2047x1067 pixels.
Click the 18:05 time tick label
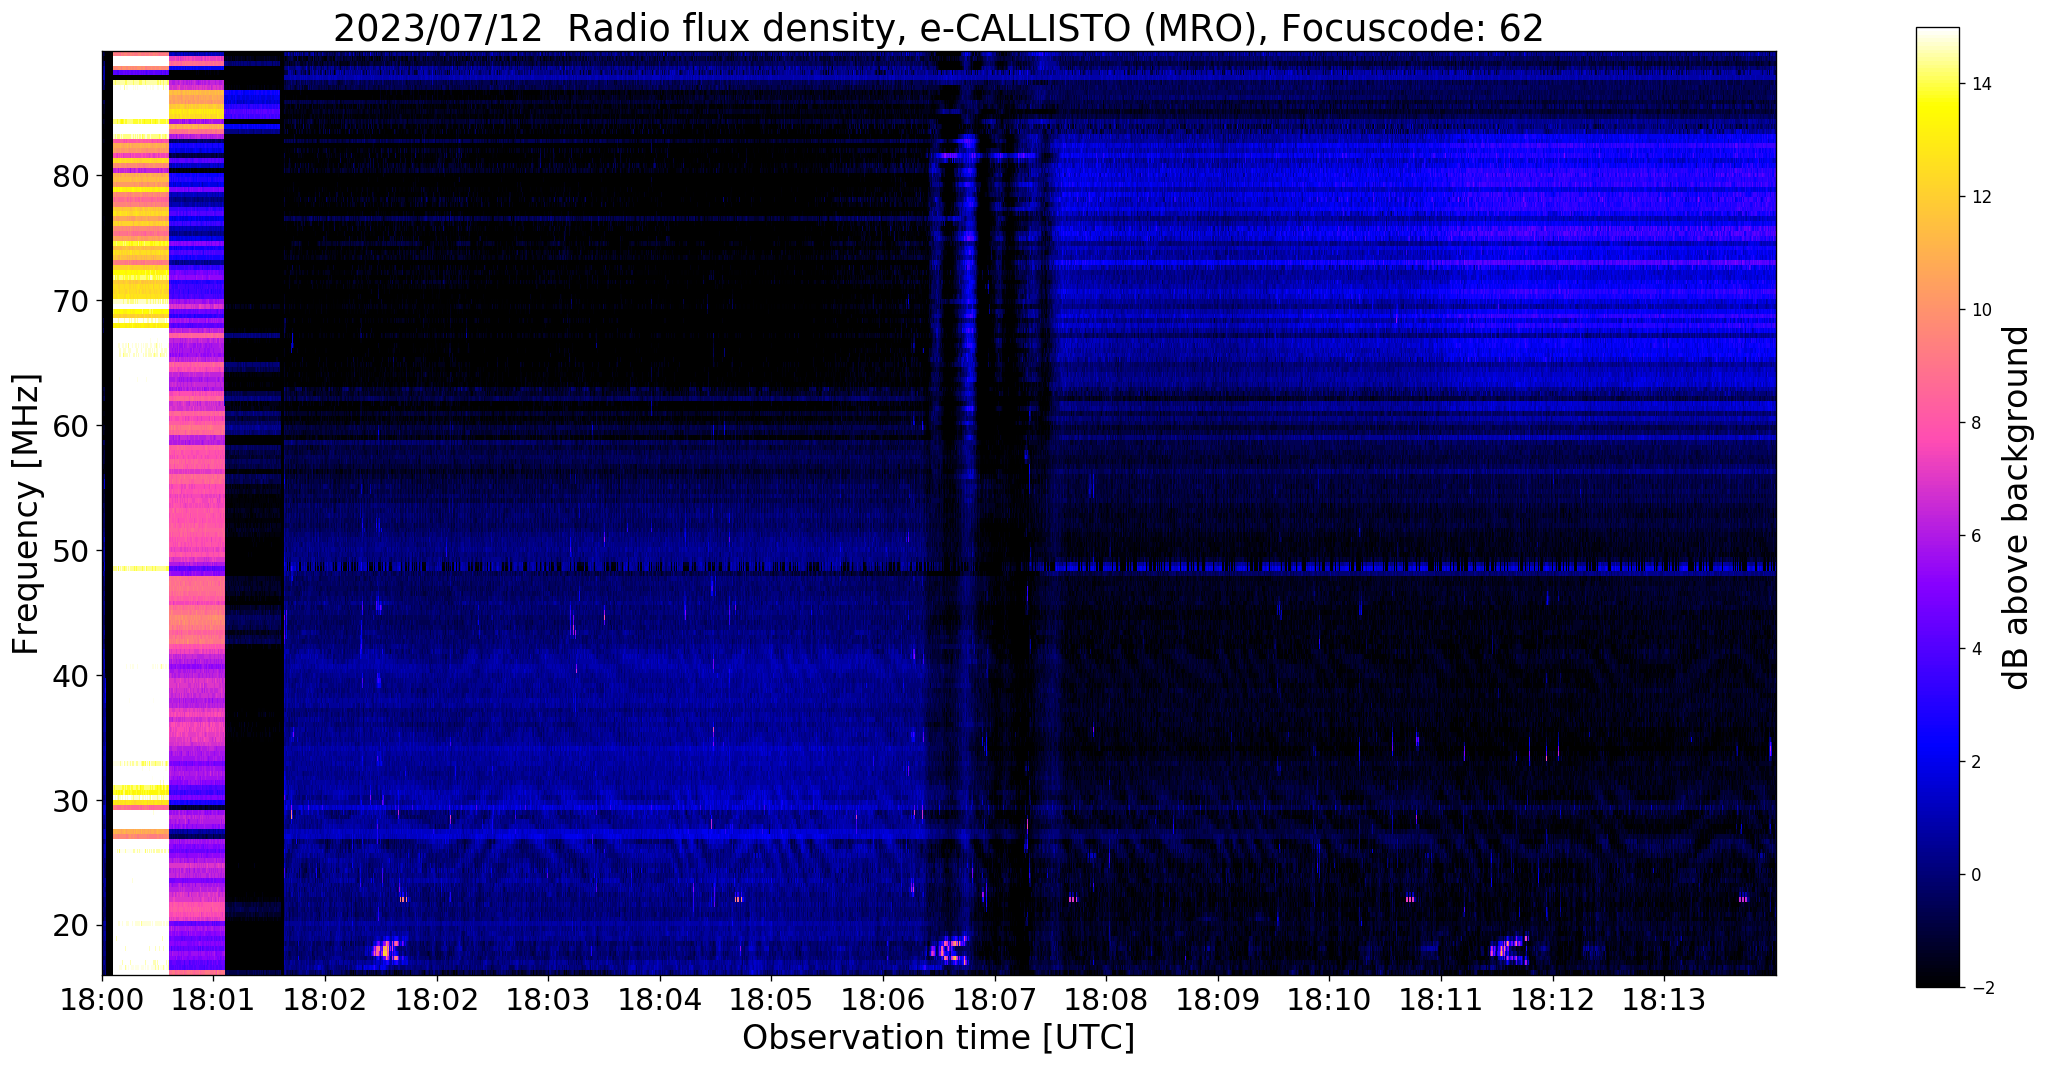pos(771,1000)
